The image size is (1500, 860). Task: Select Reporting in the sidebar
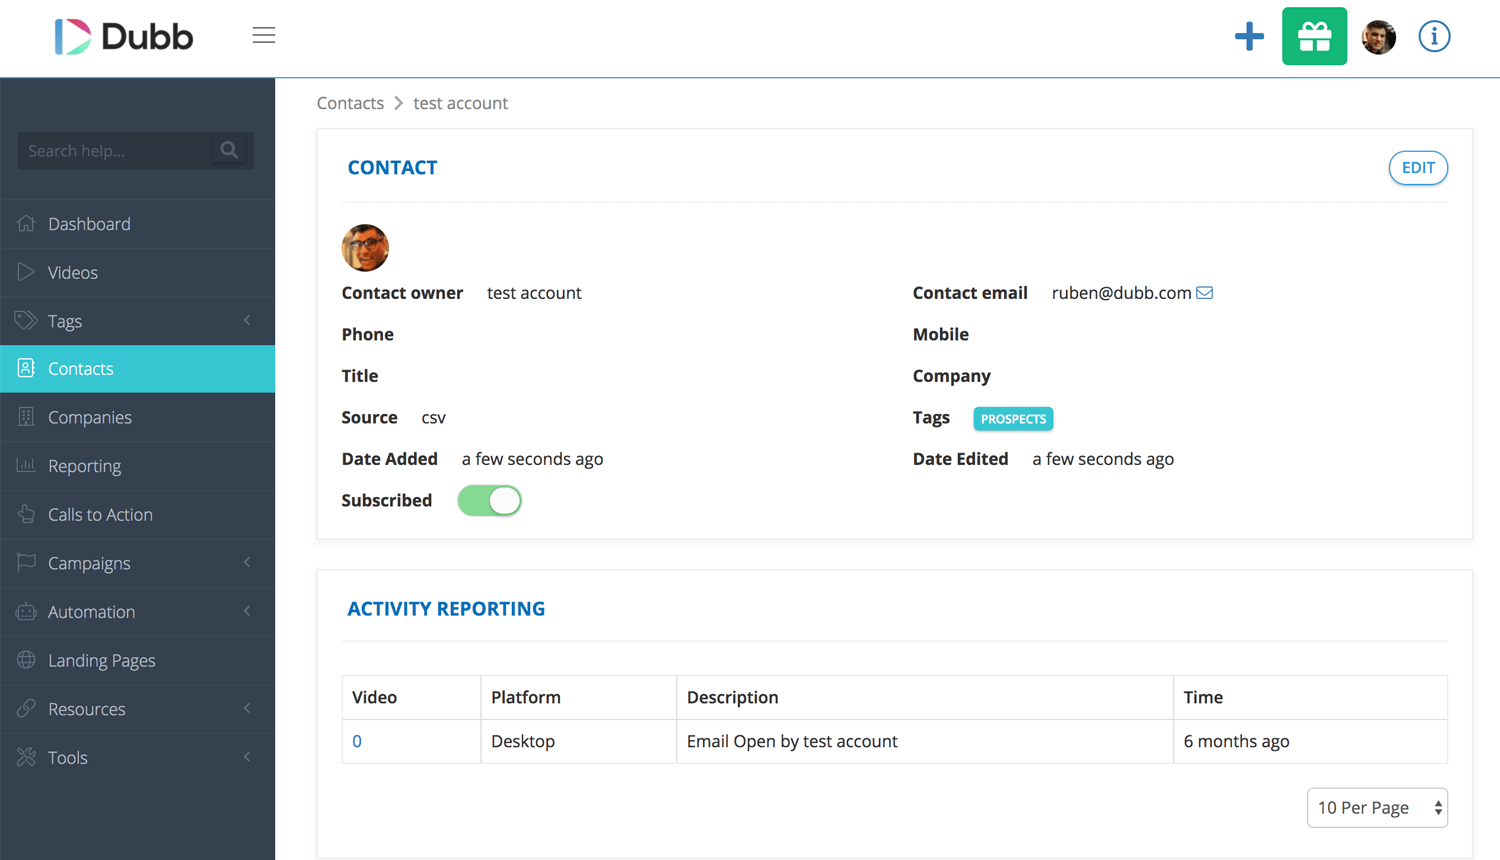coord(137,466)
